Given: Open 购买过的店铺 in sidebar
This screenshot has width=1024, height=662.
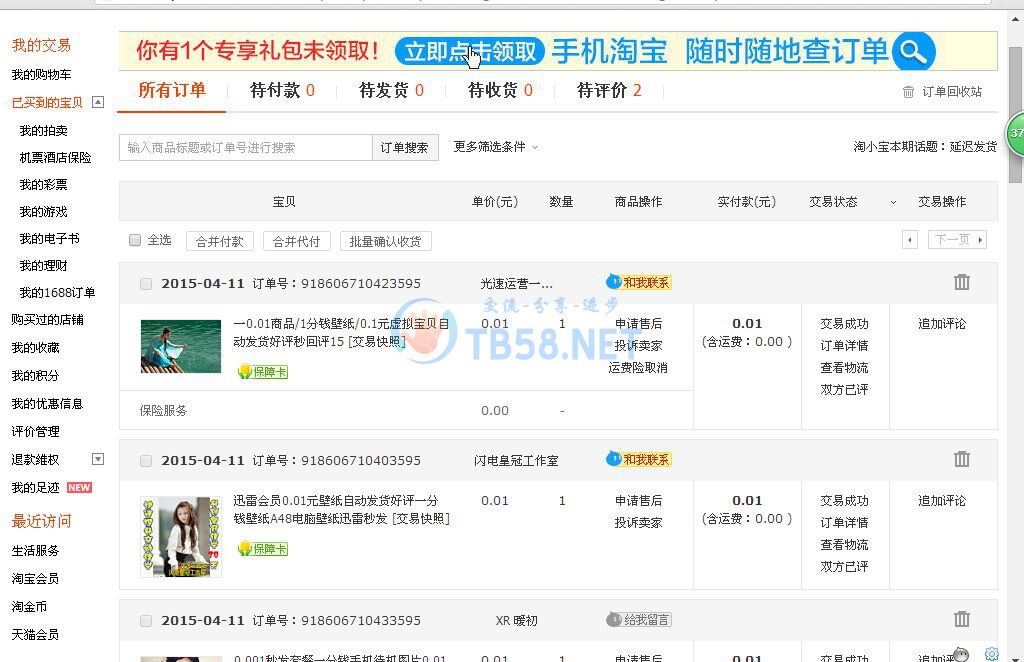Looking at the screenshot, I should click(48, 319).
